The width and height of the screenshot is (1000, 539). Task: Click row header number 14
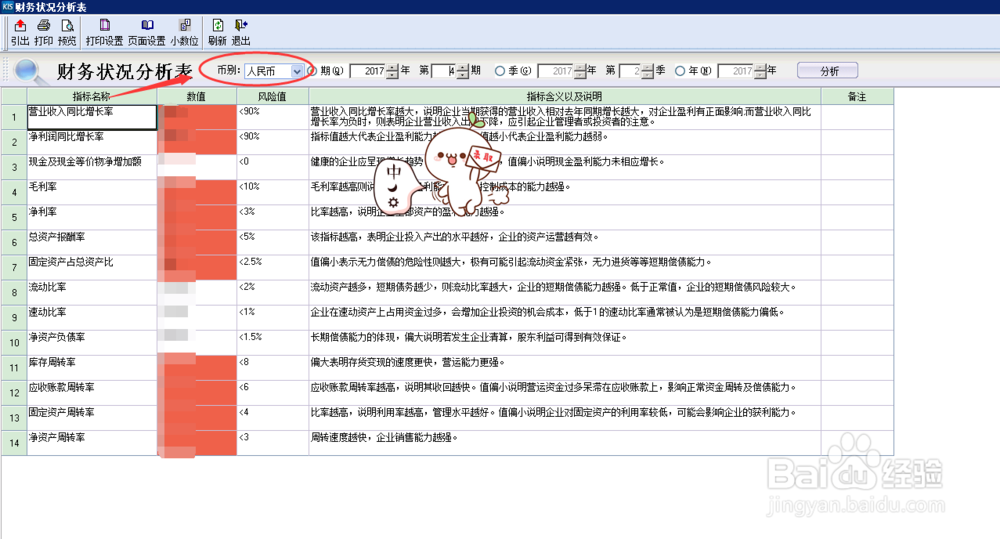(14, 443)
